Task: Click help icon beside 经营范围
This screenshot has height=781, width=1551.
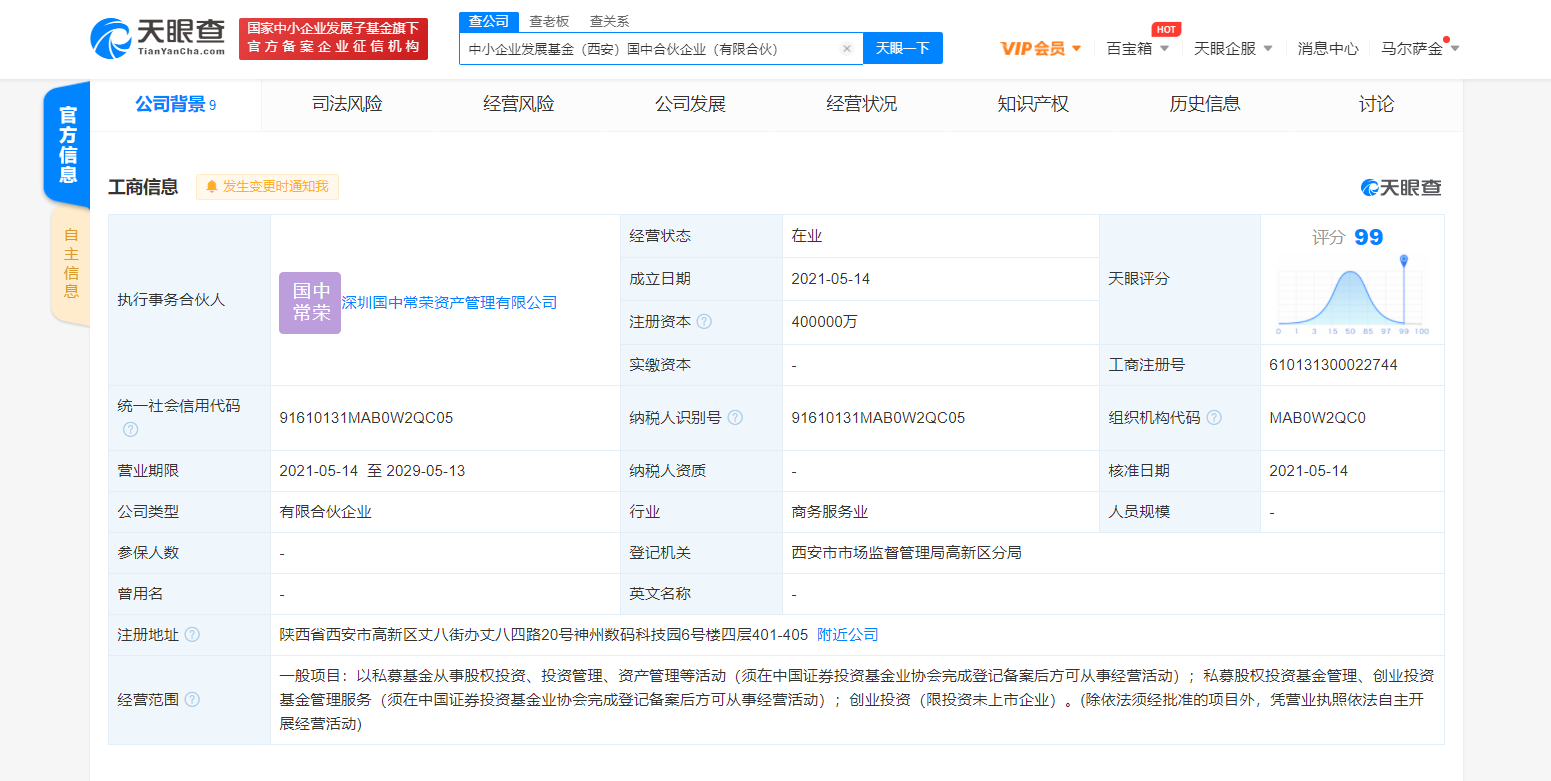Action: point(192,699)
